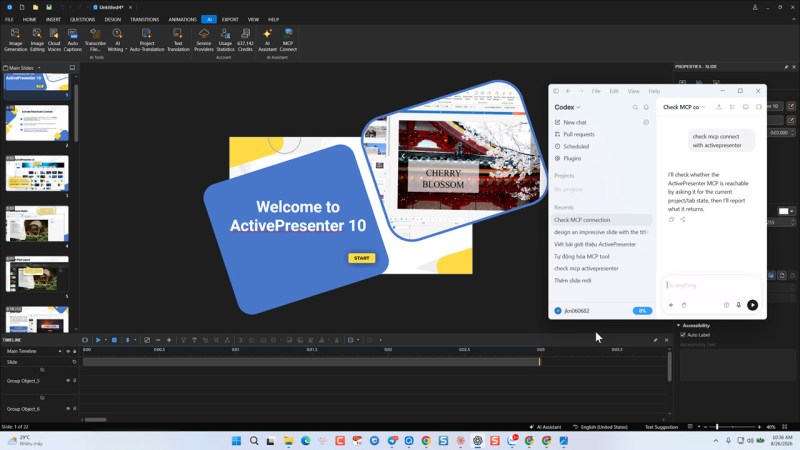Toggle Main Timeline lock icon

(74, 351)
